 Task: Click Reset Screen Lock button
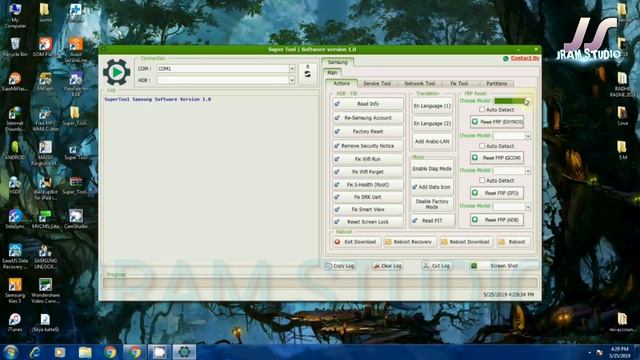pos(368,222)
